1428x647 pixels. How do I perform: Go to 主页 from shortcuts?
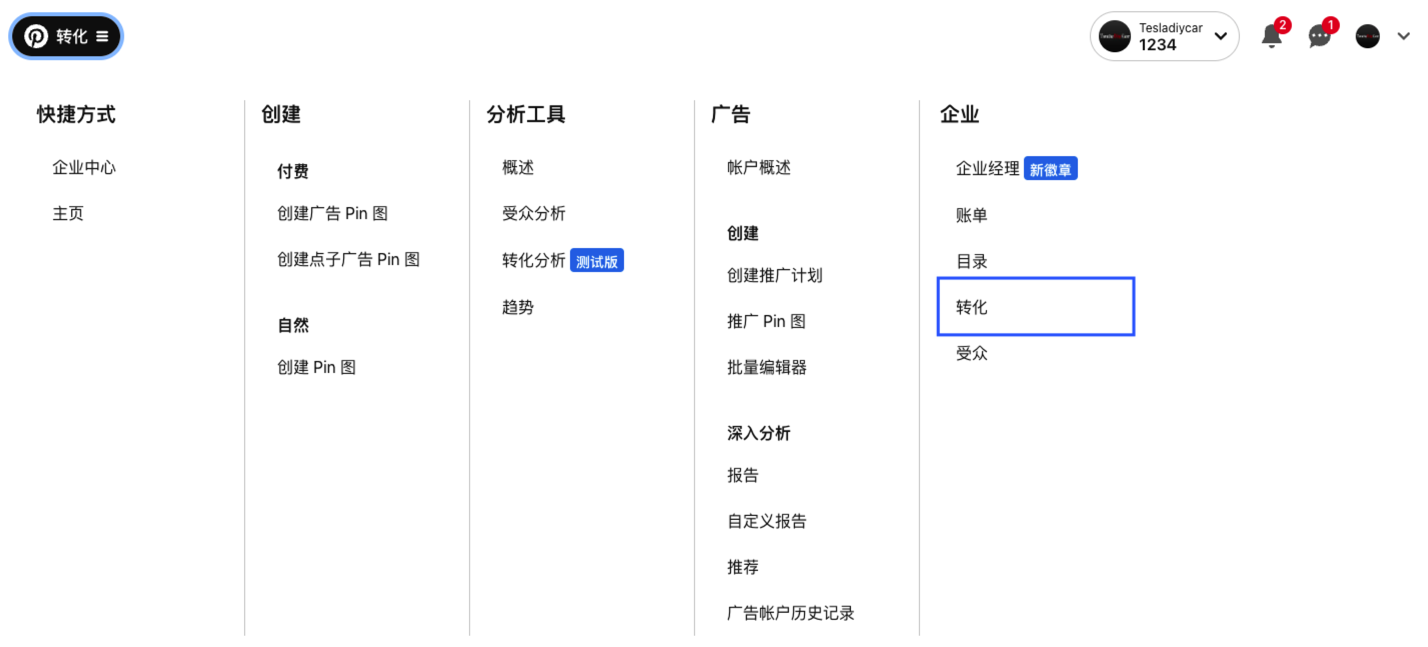68,214
